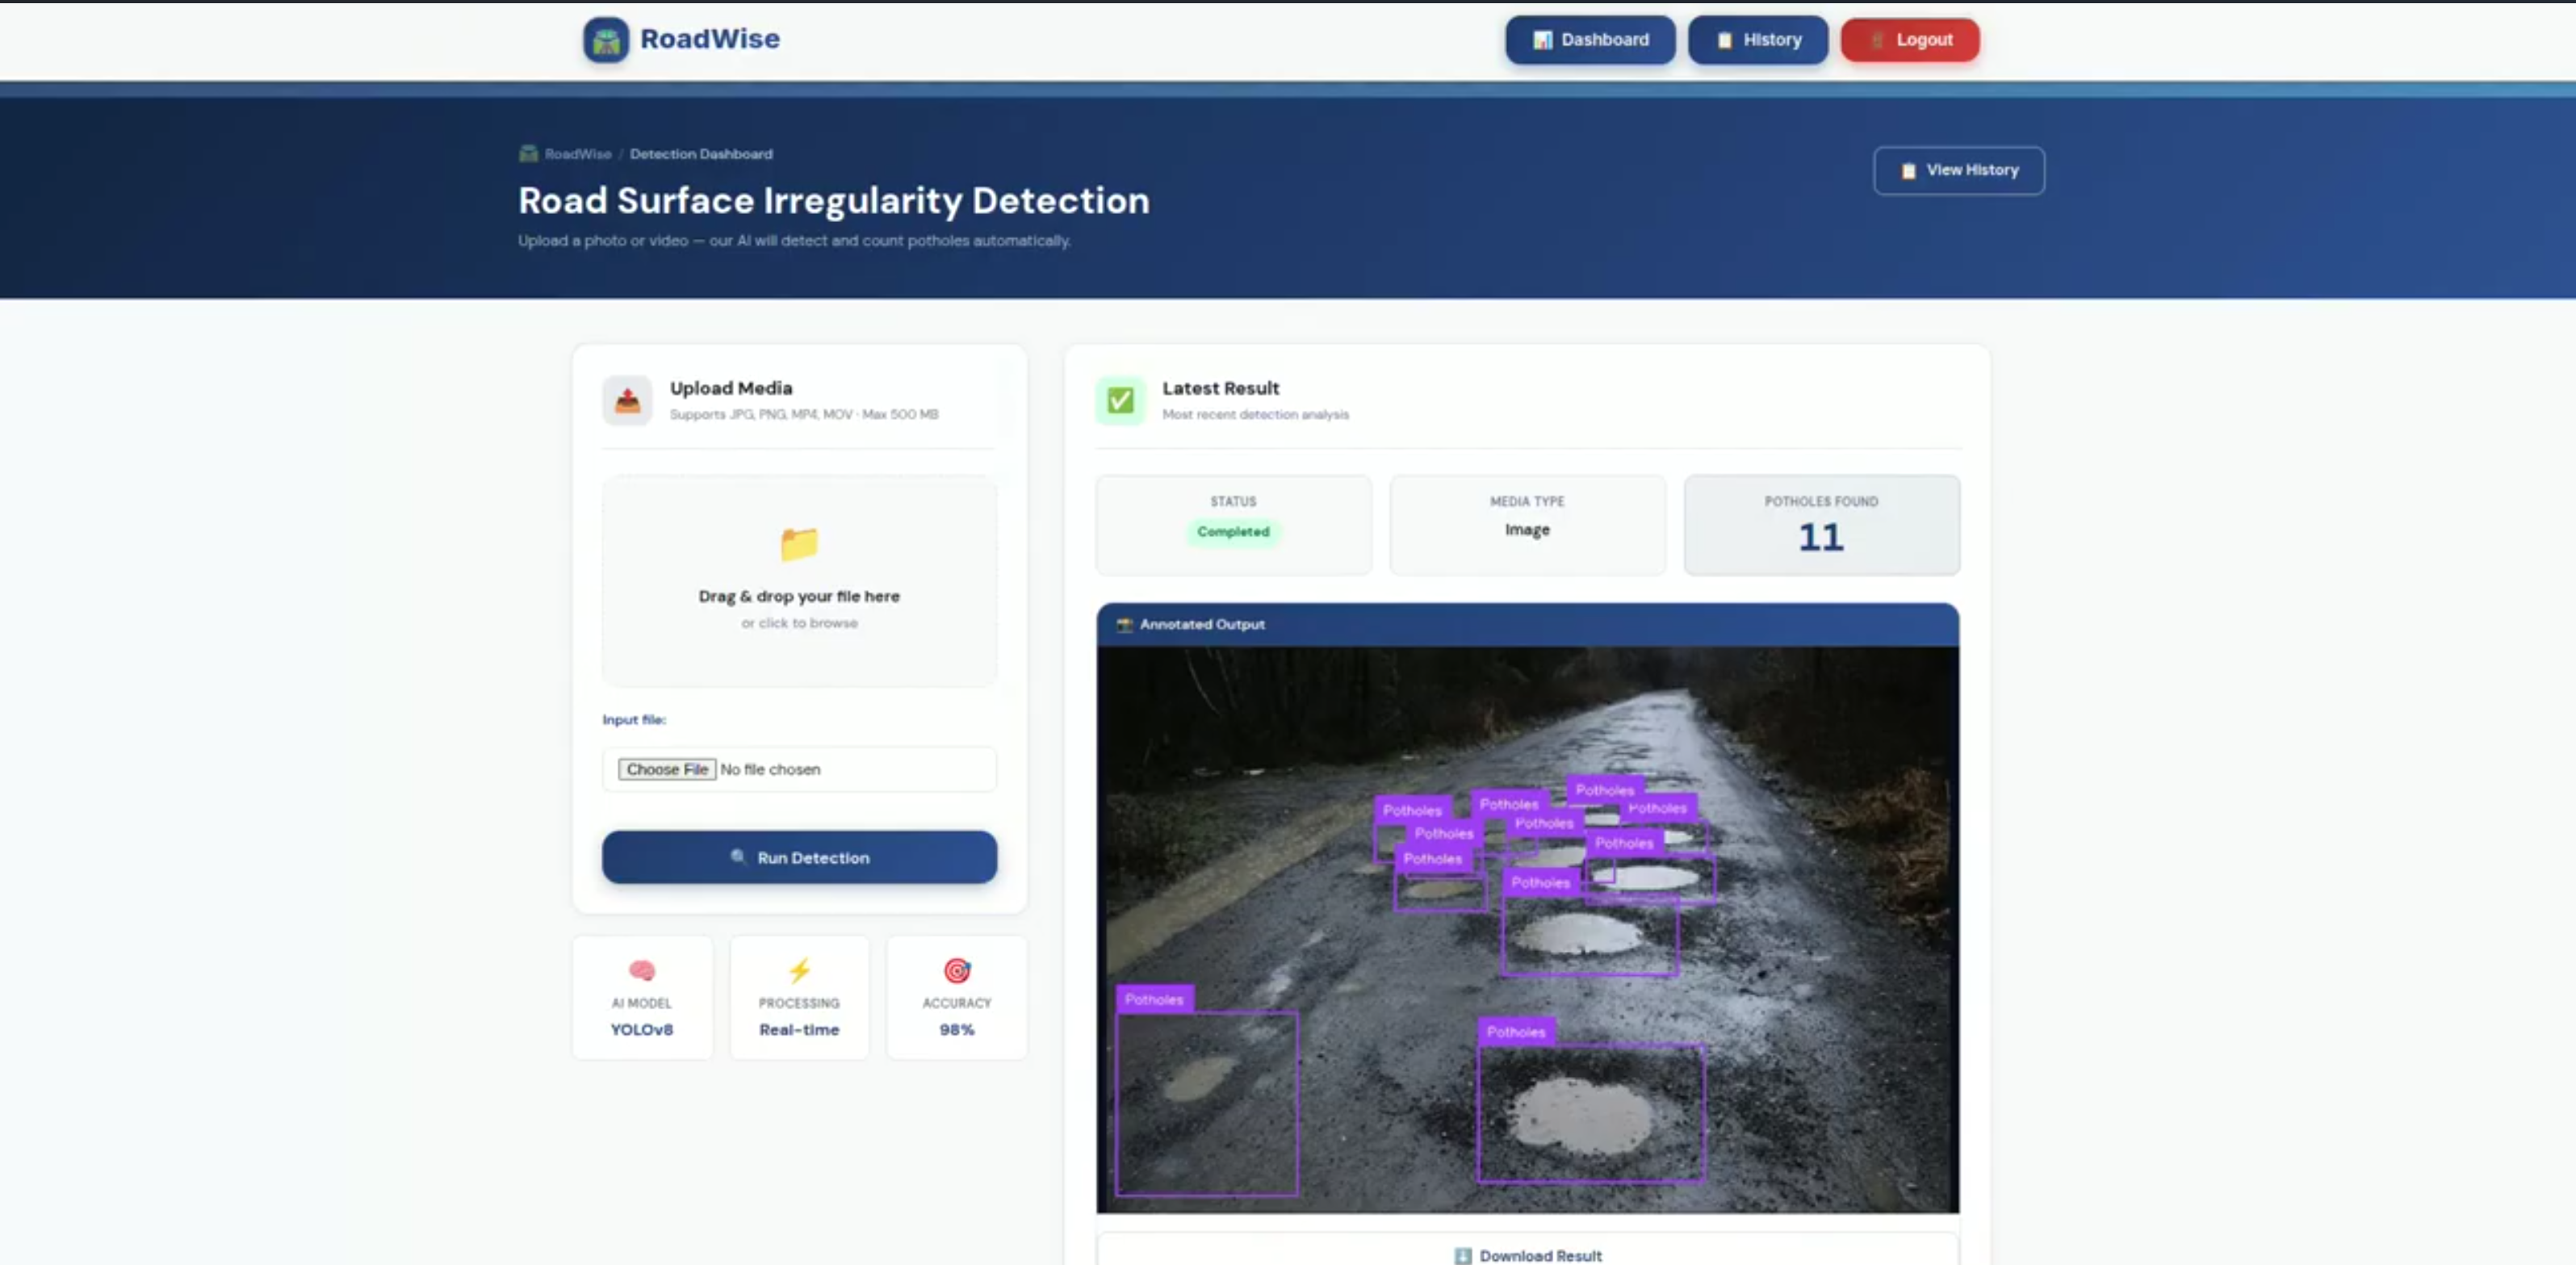The image size is (2576, 1265).
Task: Click the Logout button door icon
Action: coord(1878,40)
